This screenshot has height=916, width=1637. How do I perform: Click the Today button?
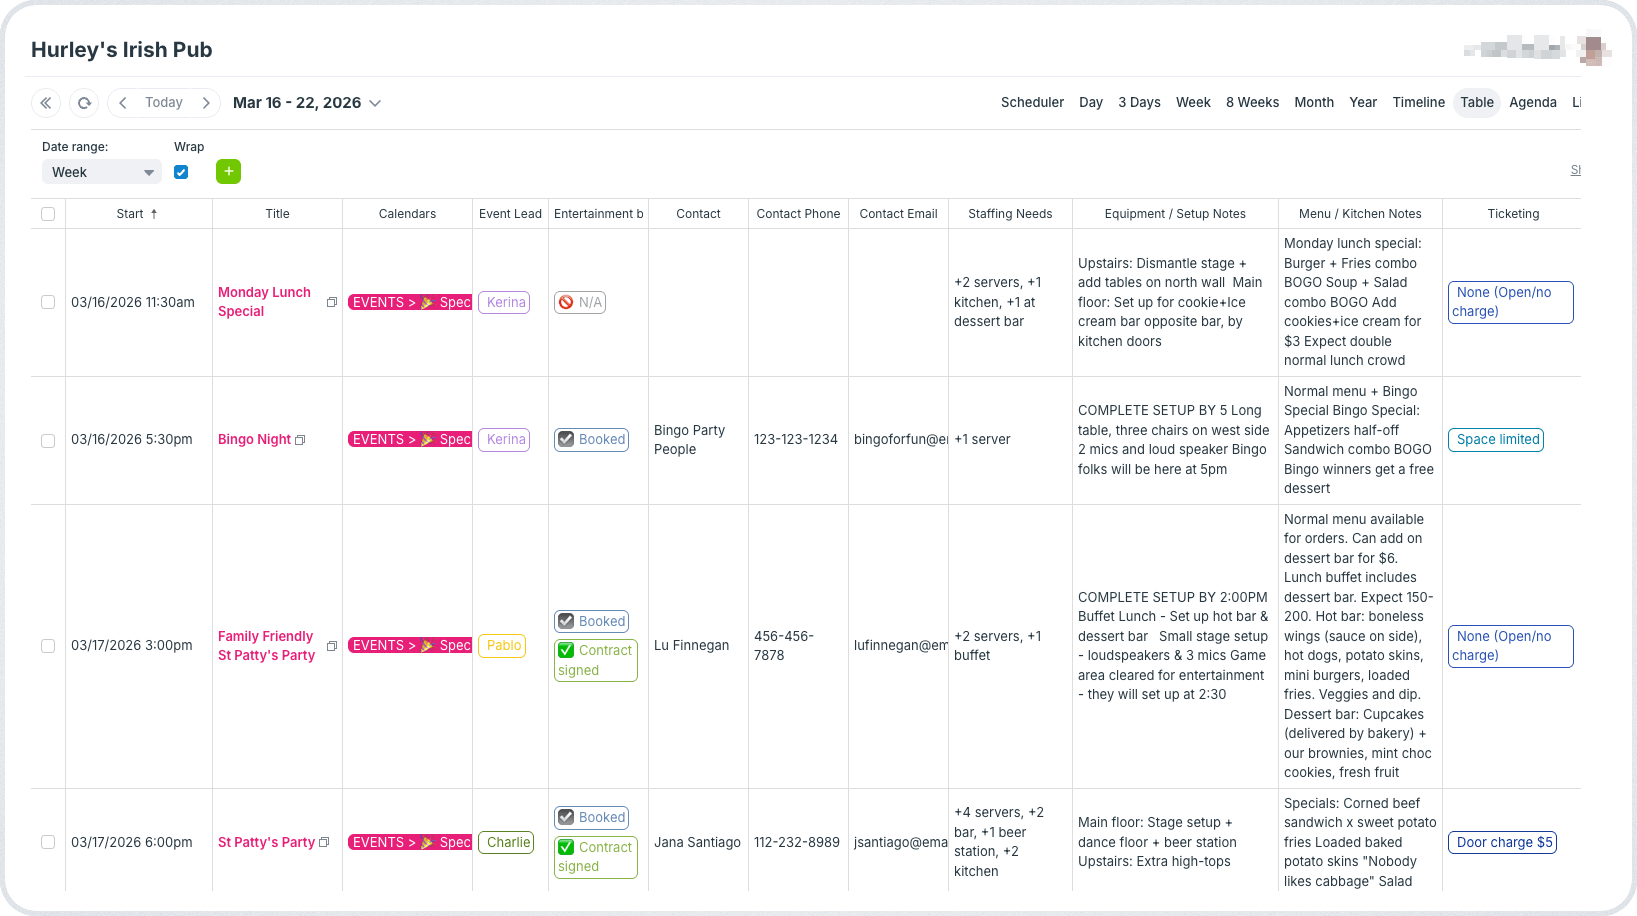164,103
